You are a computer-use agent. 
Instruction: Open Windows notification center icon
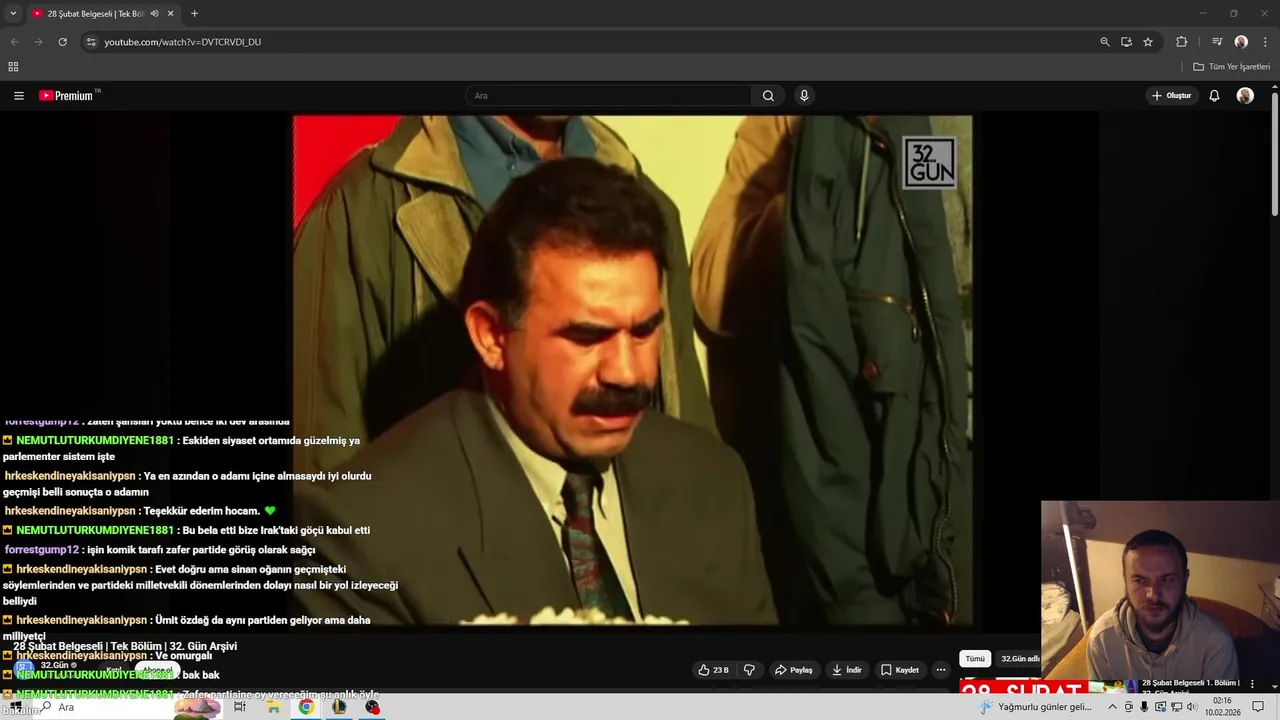point(1258,707)
